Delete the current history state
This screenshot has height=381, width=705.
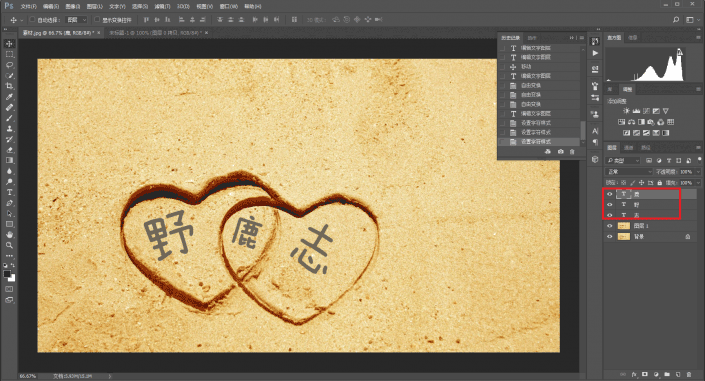point(572,152)
